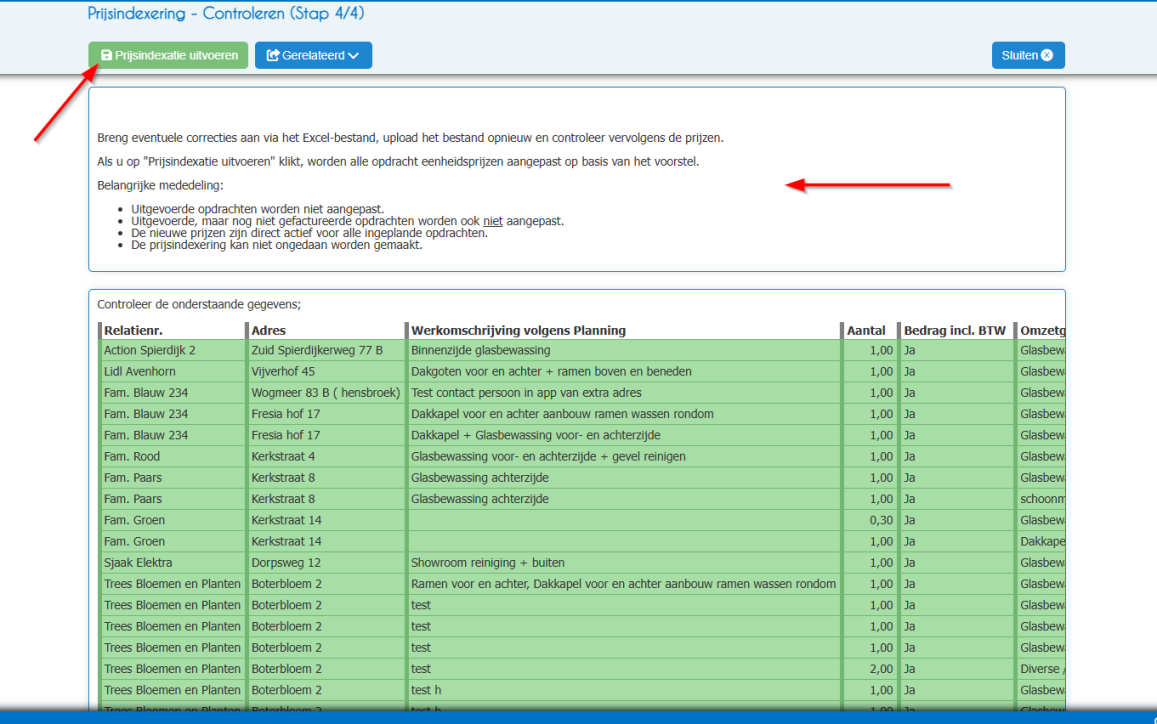
Task: Click the gevel reinigen description cell
Action: pos(624,457)
